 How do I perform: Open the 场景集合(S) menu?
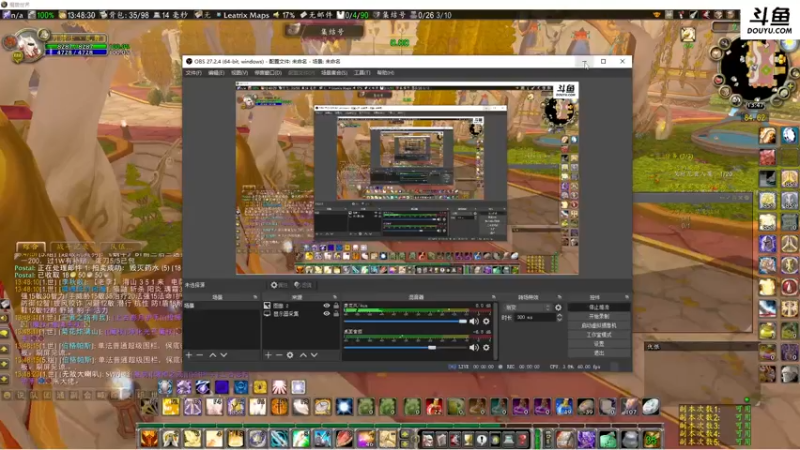click(x=334, y=73)
